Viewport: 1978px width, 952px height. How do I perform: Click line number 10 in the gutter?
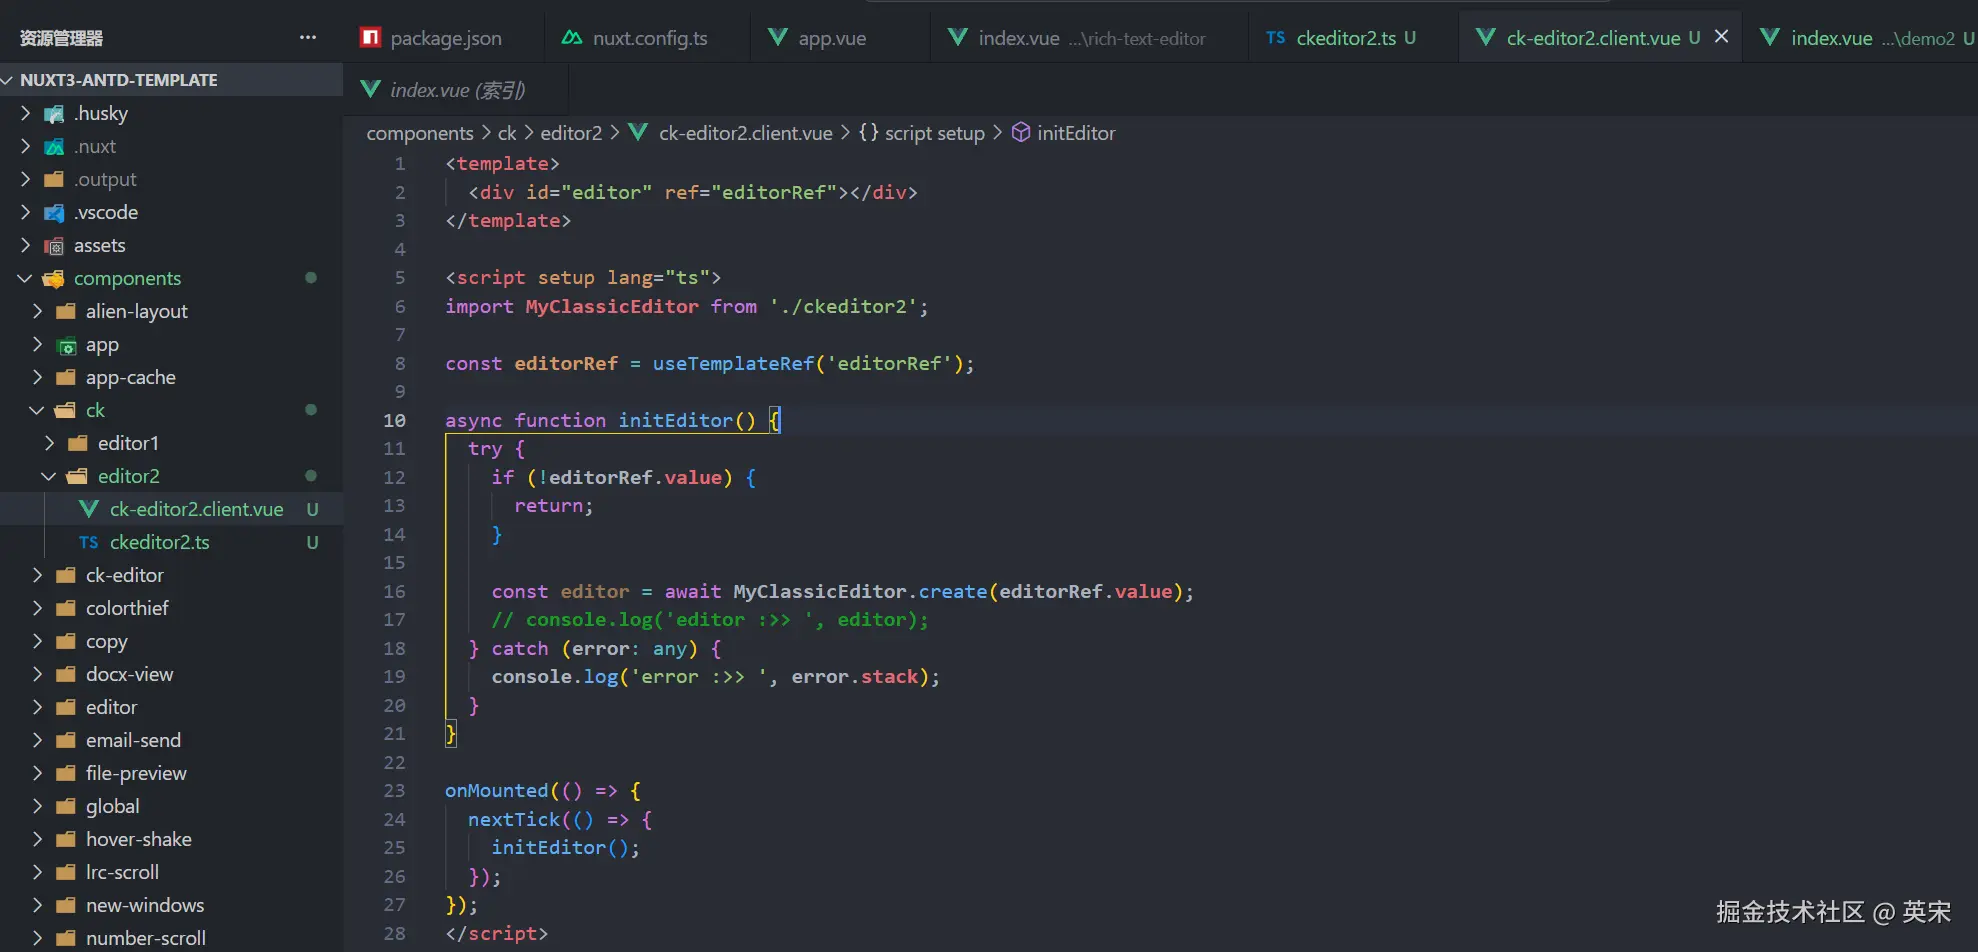pyautogui.click(x=394, y=421)
